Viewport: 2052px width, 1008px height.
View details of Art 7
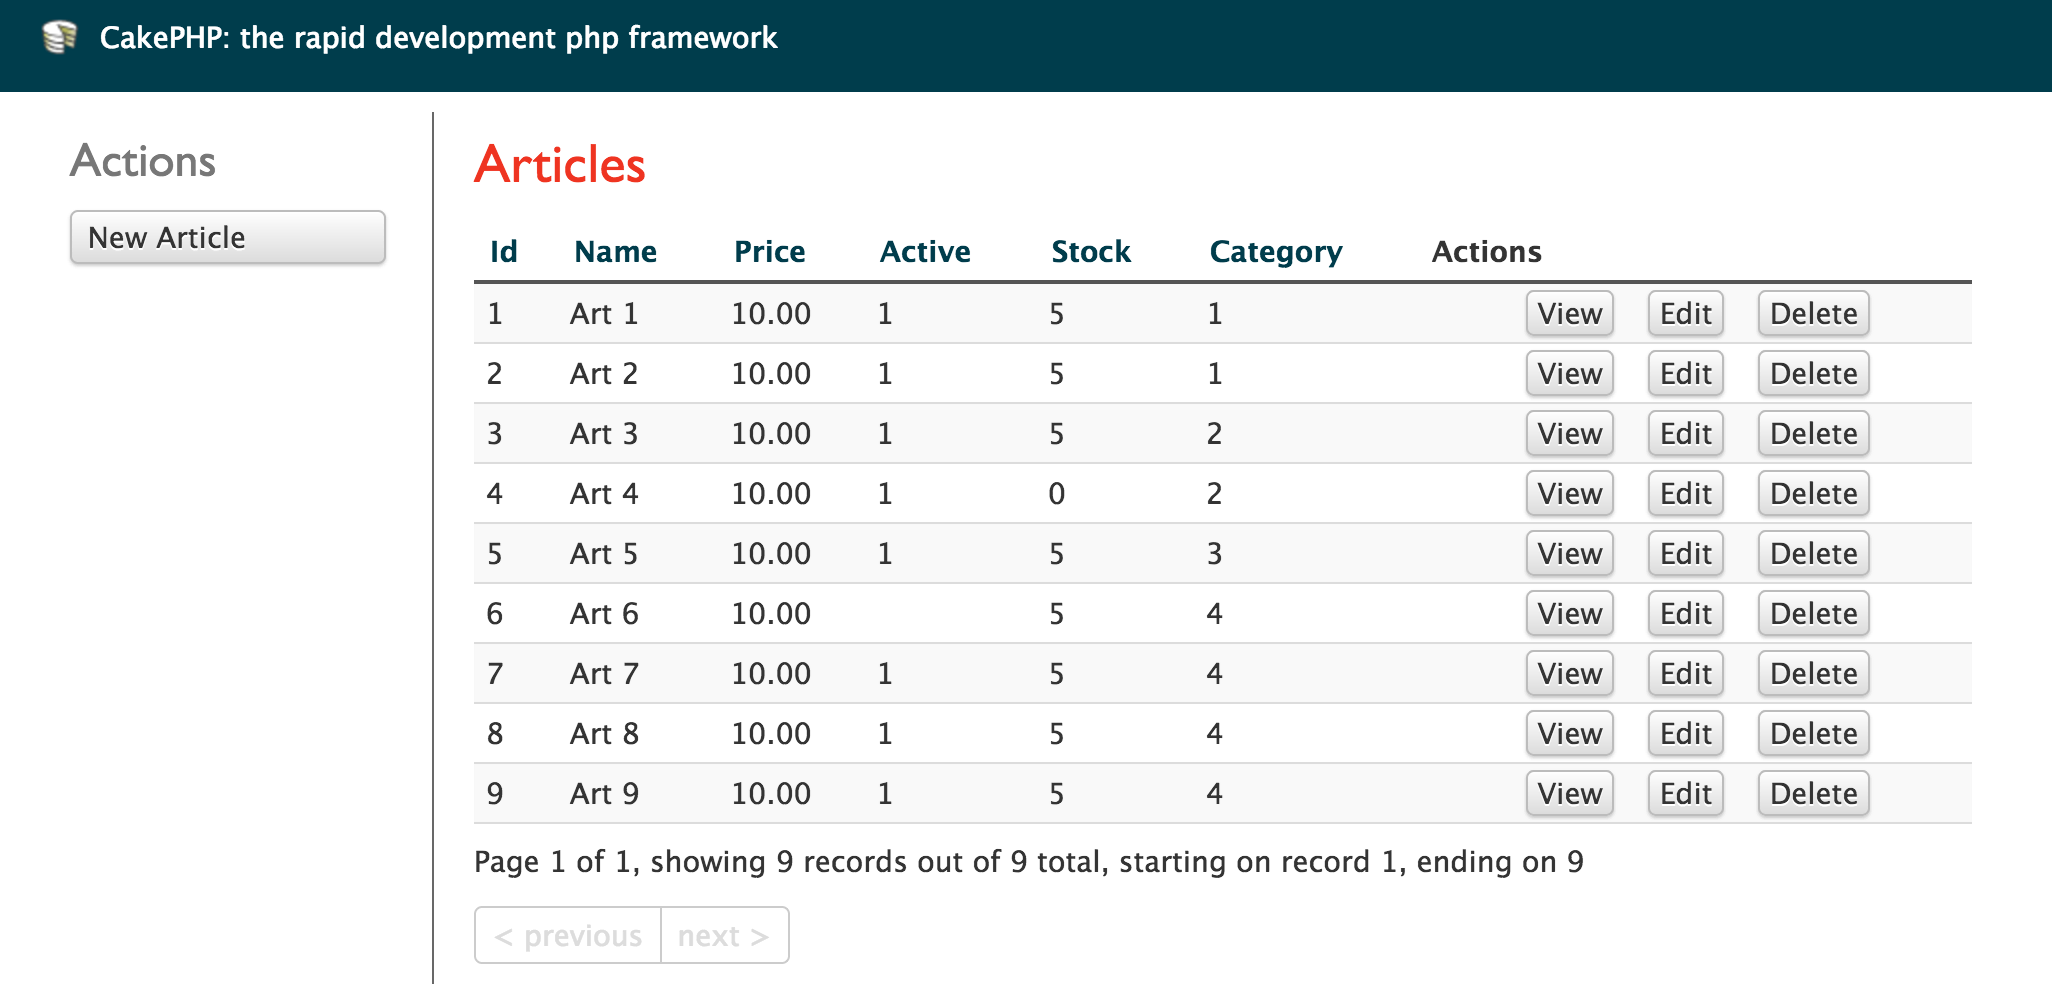(x=1569, y=674)
